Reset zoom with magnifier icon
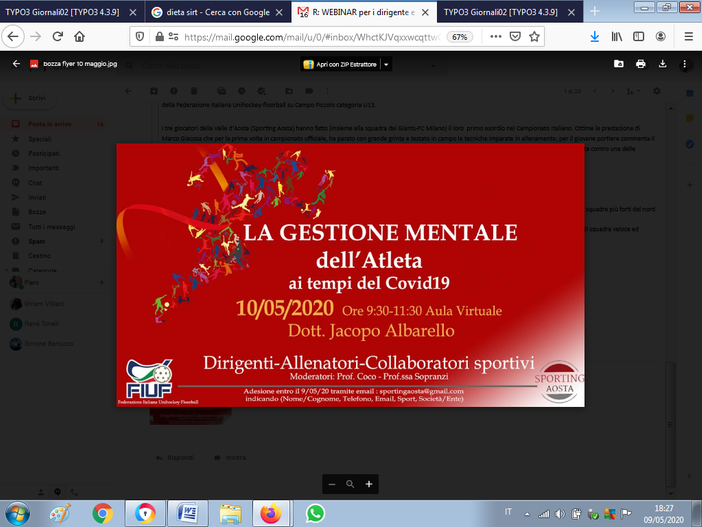 (350, 484)
